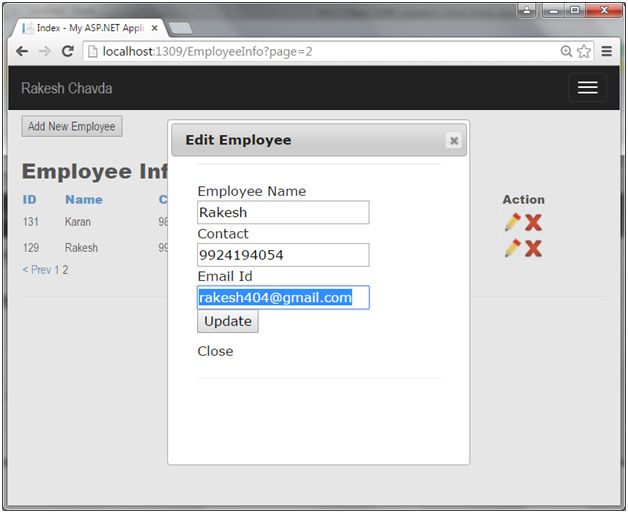The width and height of the screenshot is (628, 513).
Task: Click the Add New Employee button
Action: 71,127
